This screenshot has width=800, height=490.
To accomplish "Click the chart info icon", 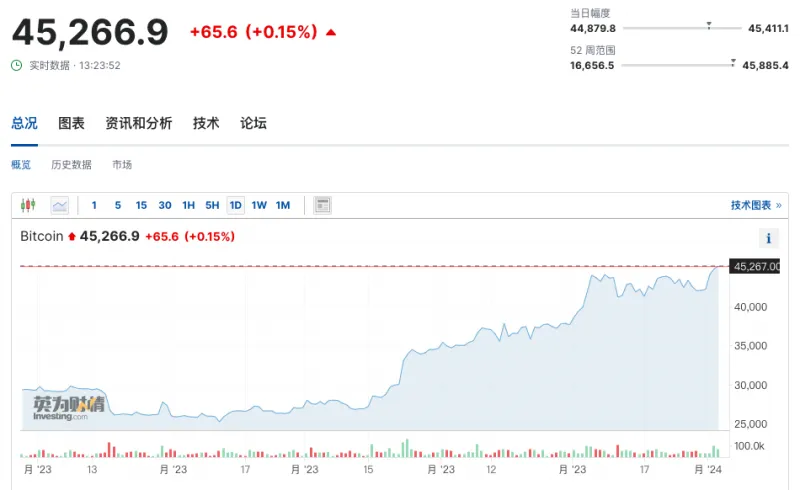I will tap(769, 238).
